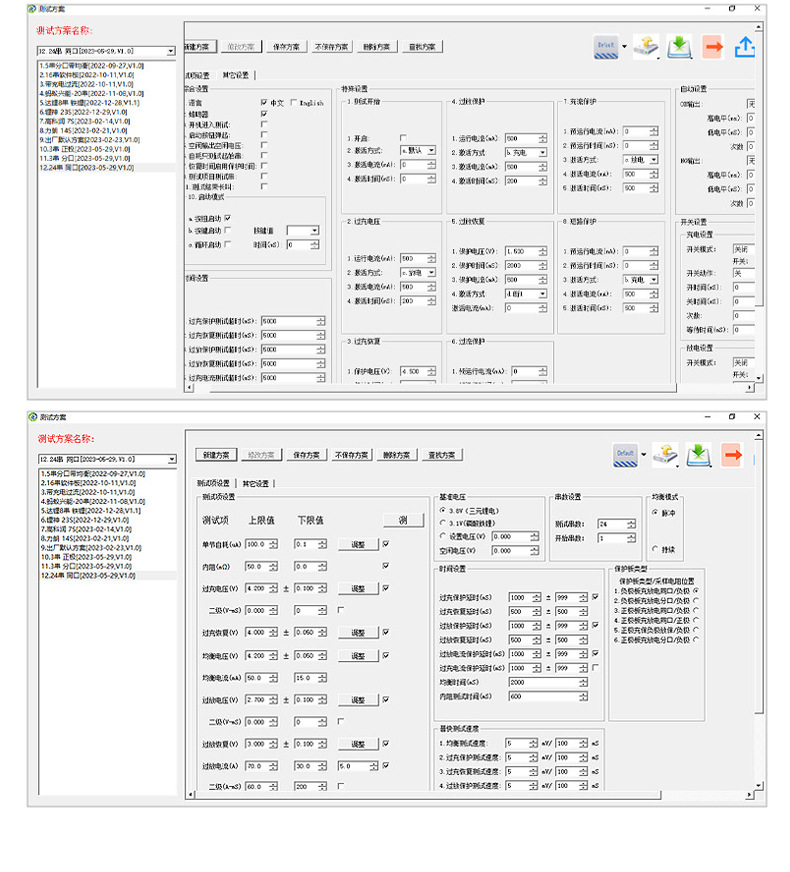790x872 pixels.
Task: Click horizontal scrollbar at bottom window panel
Action: pyautogui.click(x=428, y=795)
